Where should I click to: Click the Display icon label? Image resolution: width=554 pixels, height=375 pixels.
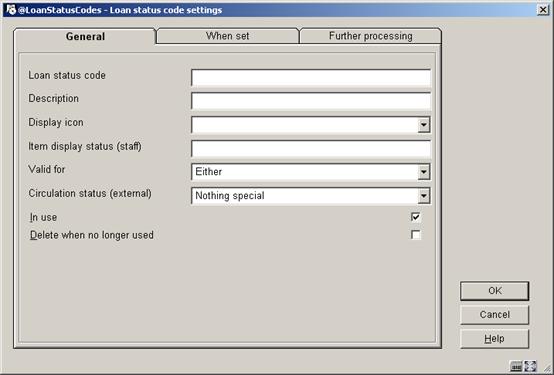pyautogui.click(x=56, y=122)
